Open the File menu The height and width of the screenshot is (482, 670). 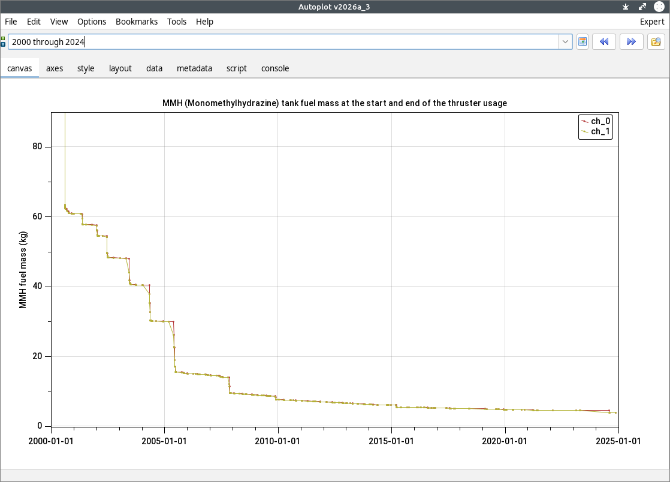click(12, 21)
